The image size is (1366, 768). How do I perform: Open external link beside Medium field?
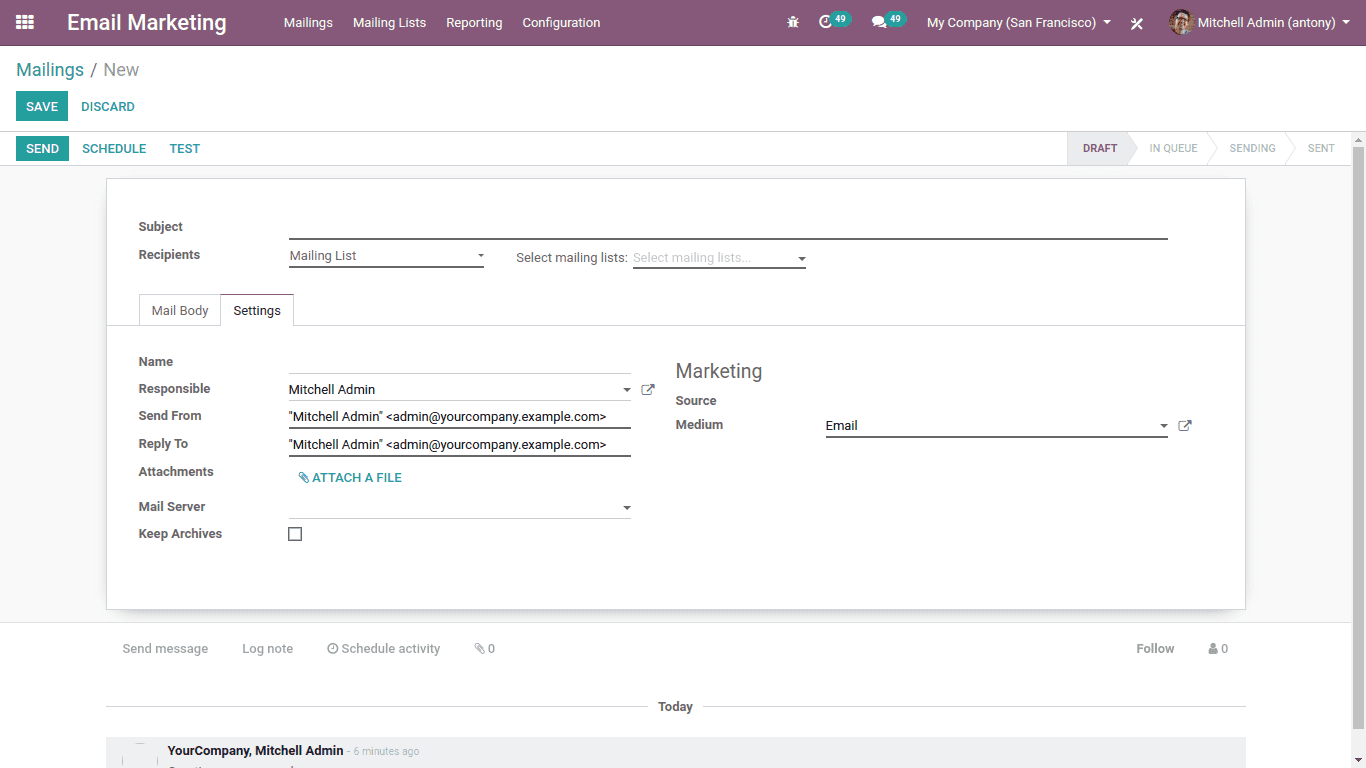tap(1185, 426)
